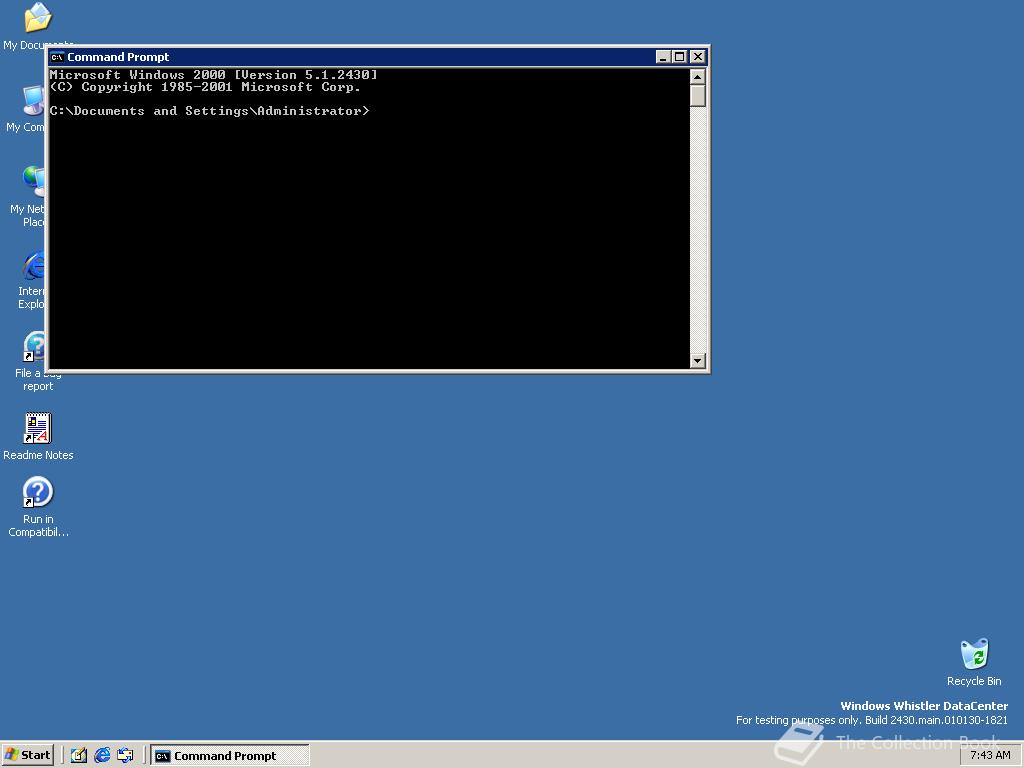Click the Command Prompt scroll down arrow
This screenshot has height=768, width=1024.
pyautogui.click(x=697, y=360)
